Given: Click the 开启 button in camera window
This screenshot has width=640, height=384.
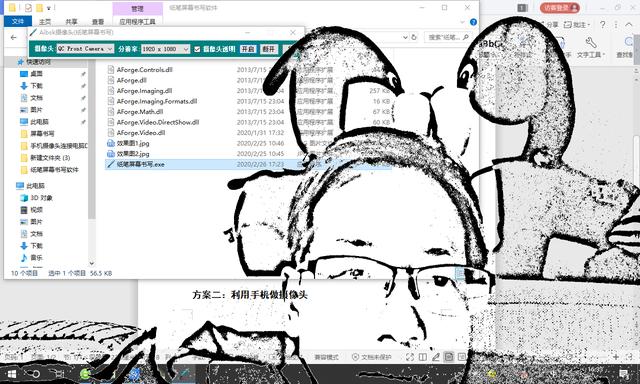Looking at the screenshot, I should point(248,49).
